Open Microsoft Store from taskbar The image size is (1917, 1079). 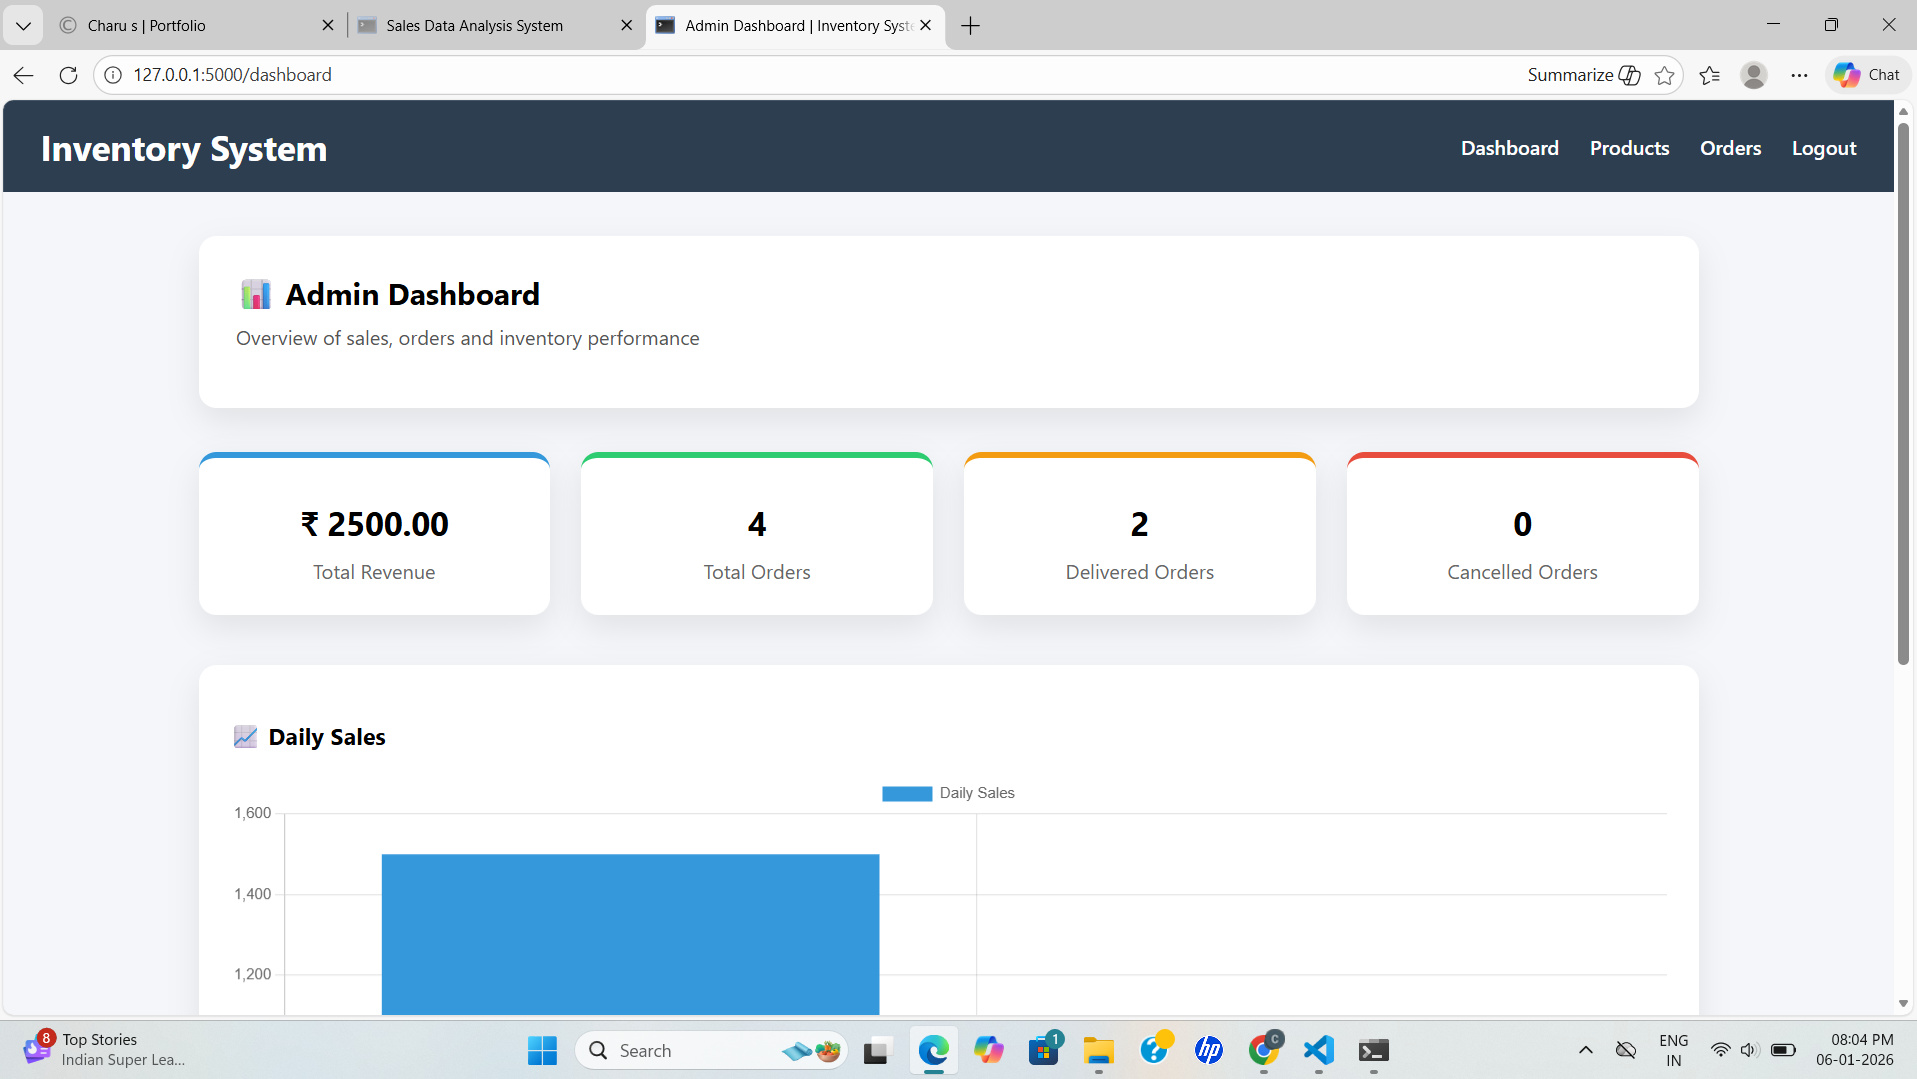[x=1044, y=1050]
